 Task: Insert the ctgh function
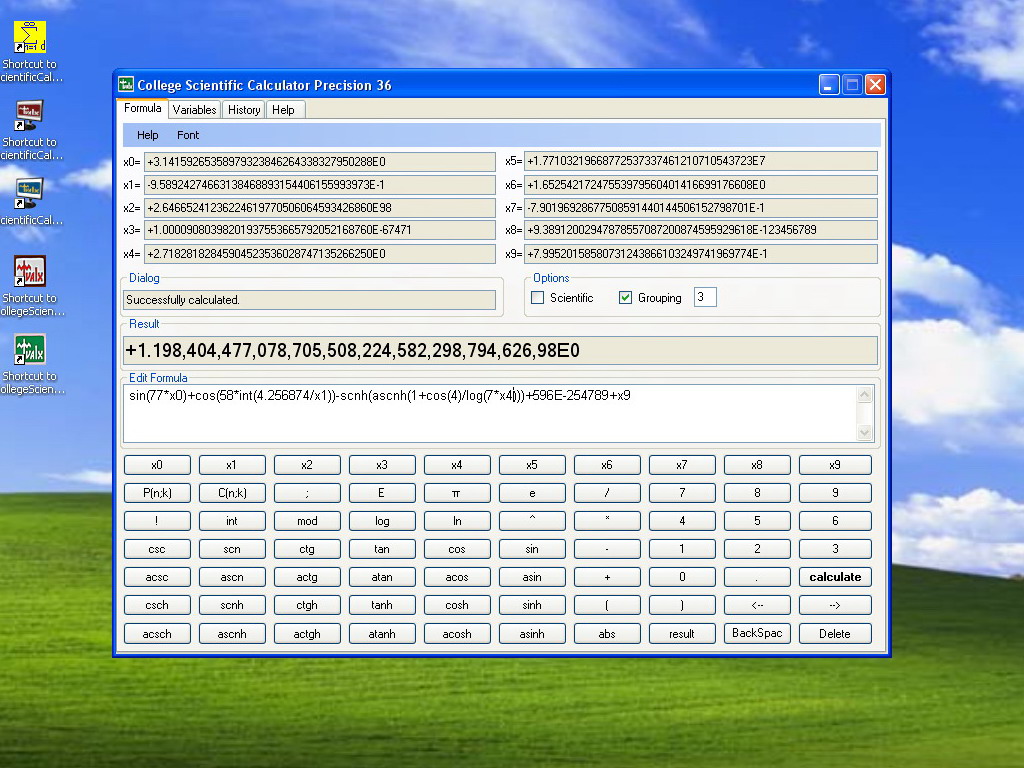[307, 605]
